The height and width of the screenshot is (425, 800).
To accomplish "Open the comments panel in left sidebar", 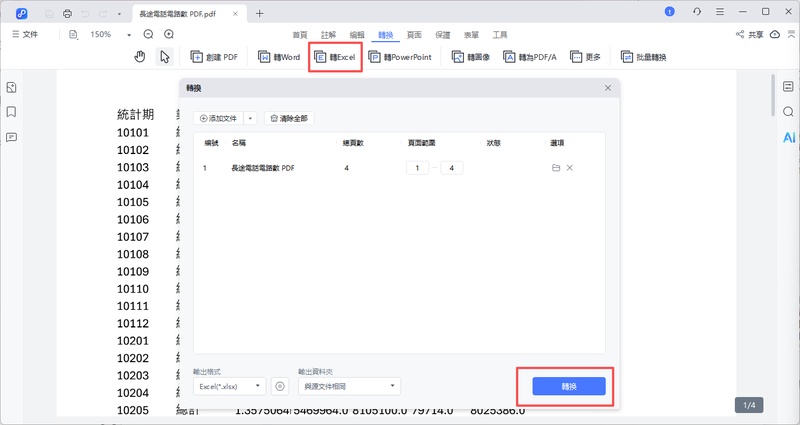I will (x=11, y=137).
